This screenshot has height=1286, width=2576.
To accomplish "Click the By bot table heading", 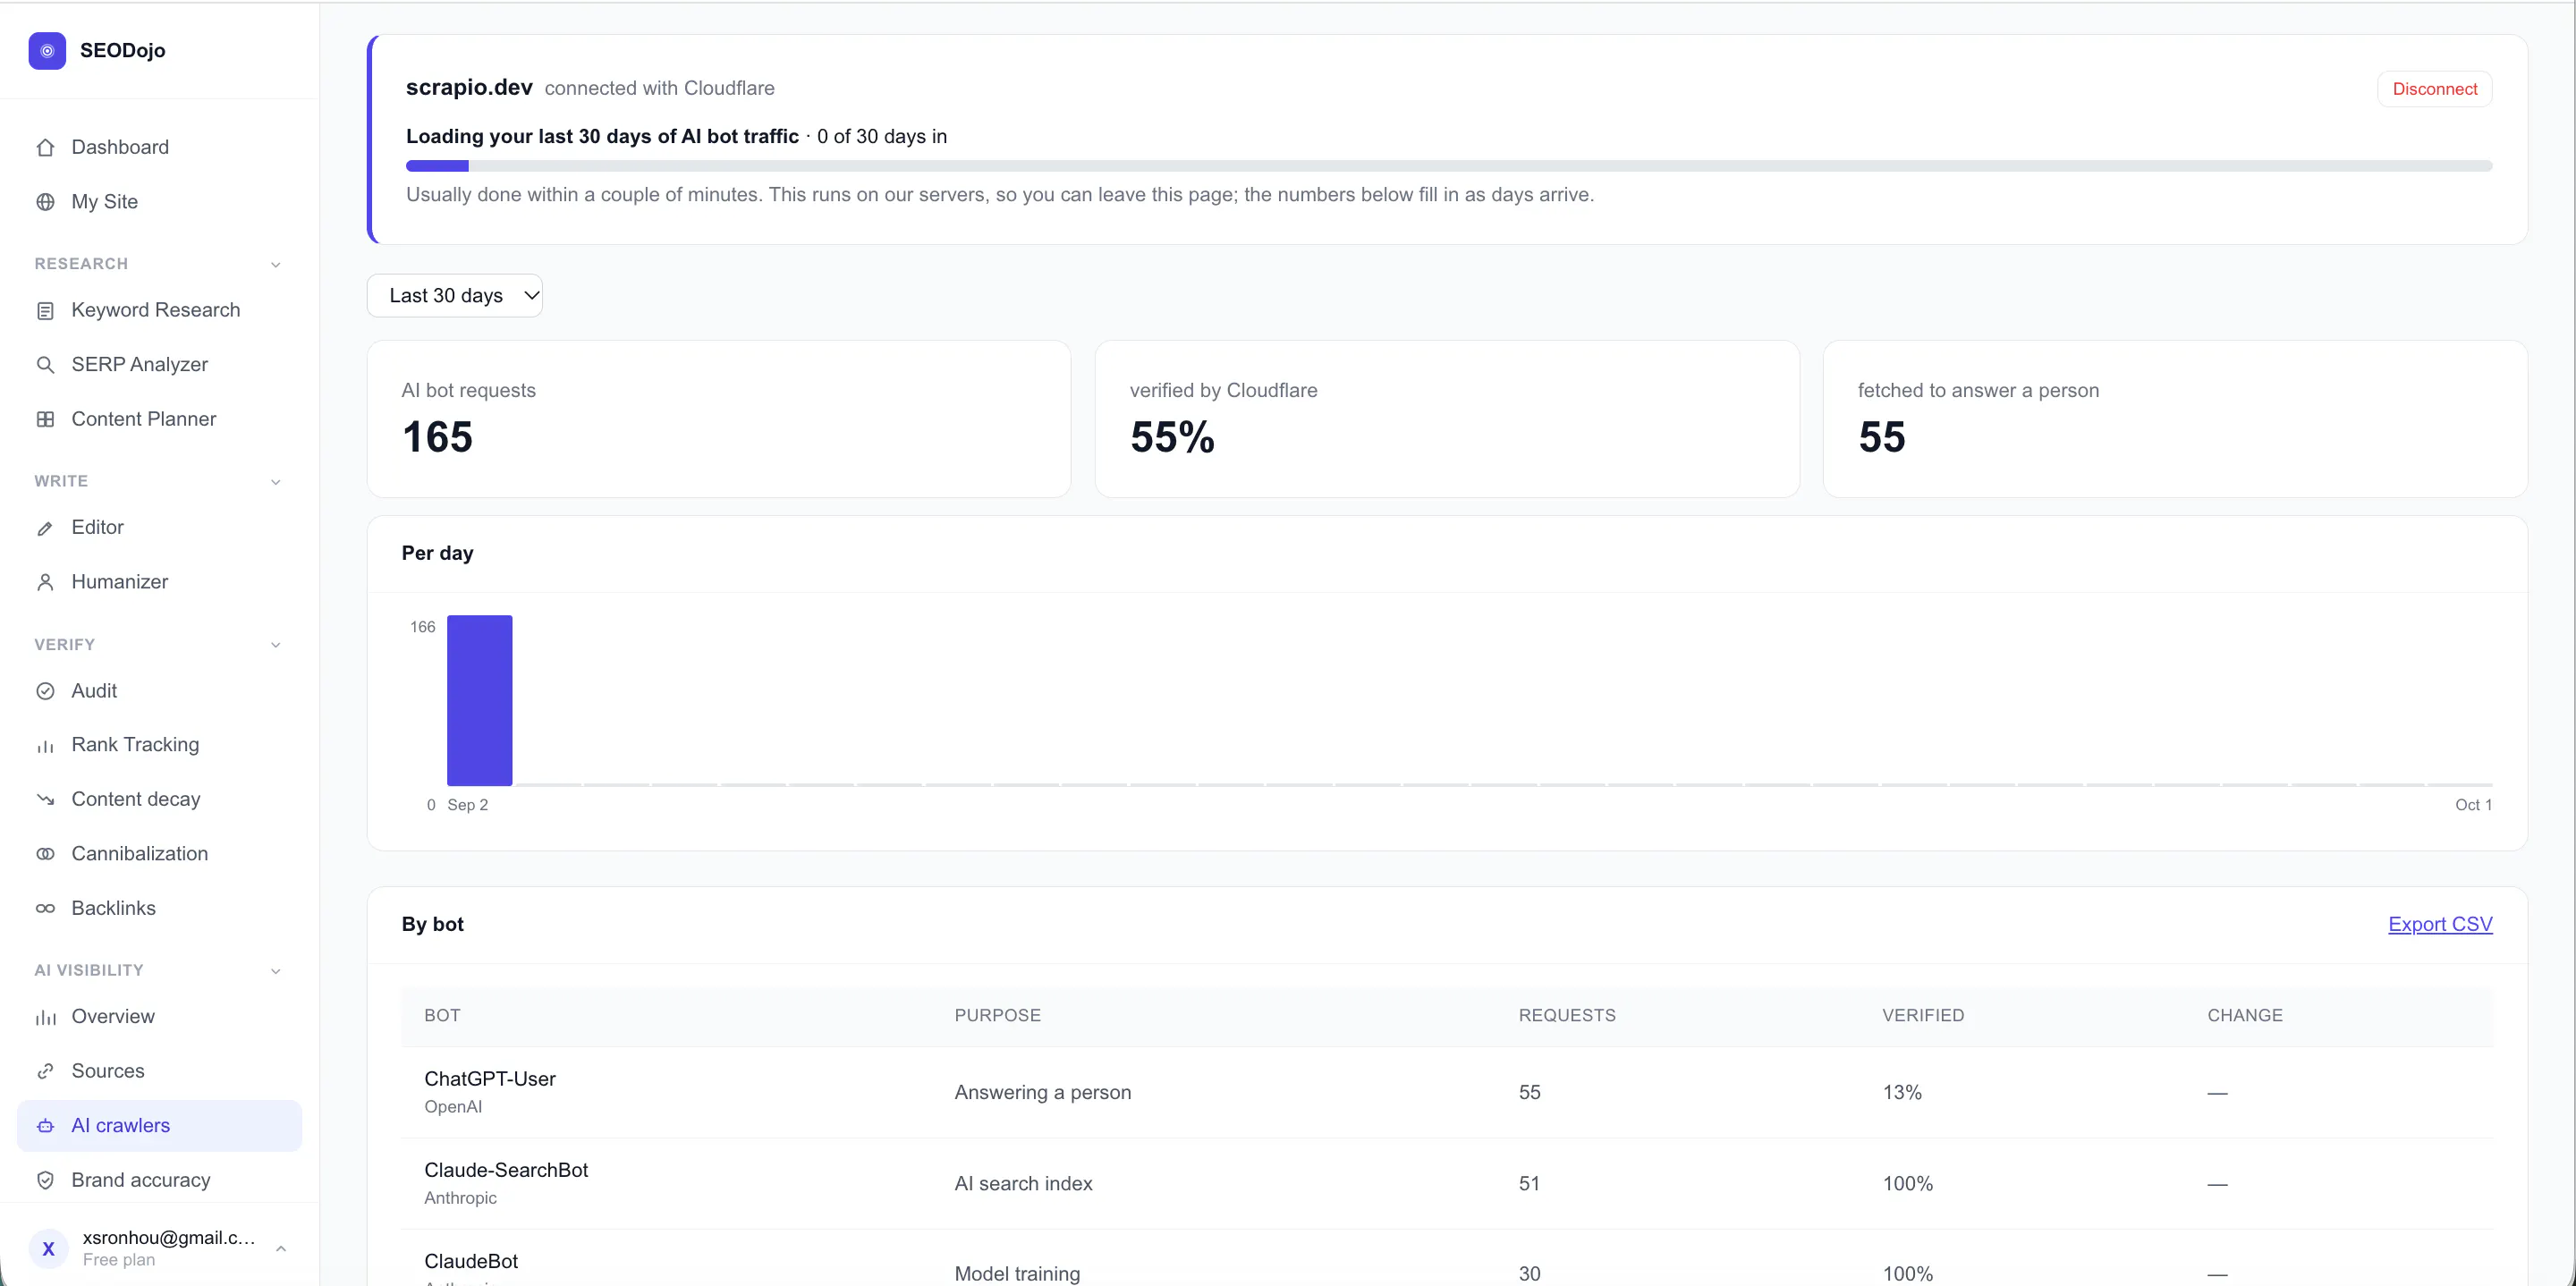I will [x=432, y=924].
